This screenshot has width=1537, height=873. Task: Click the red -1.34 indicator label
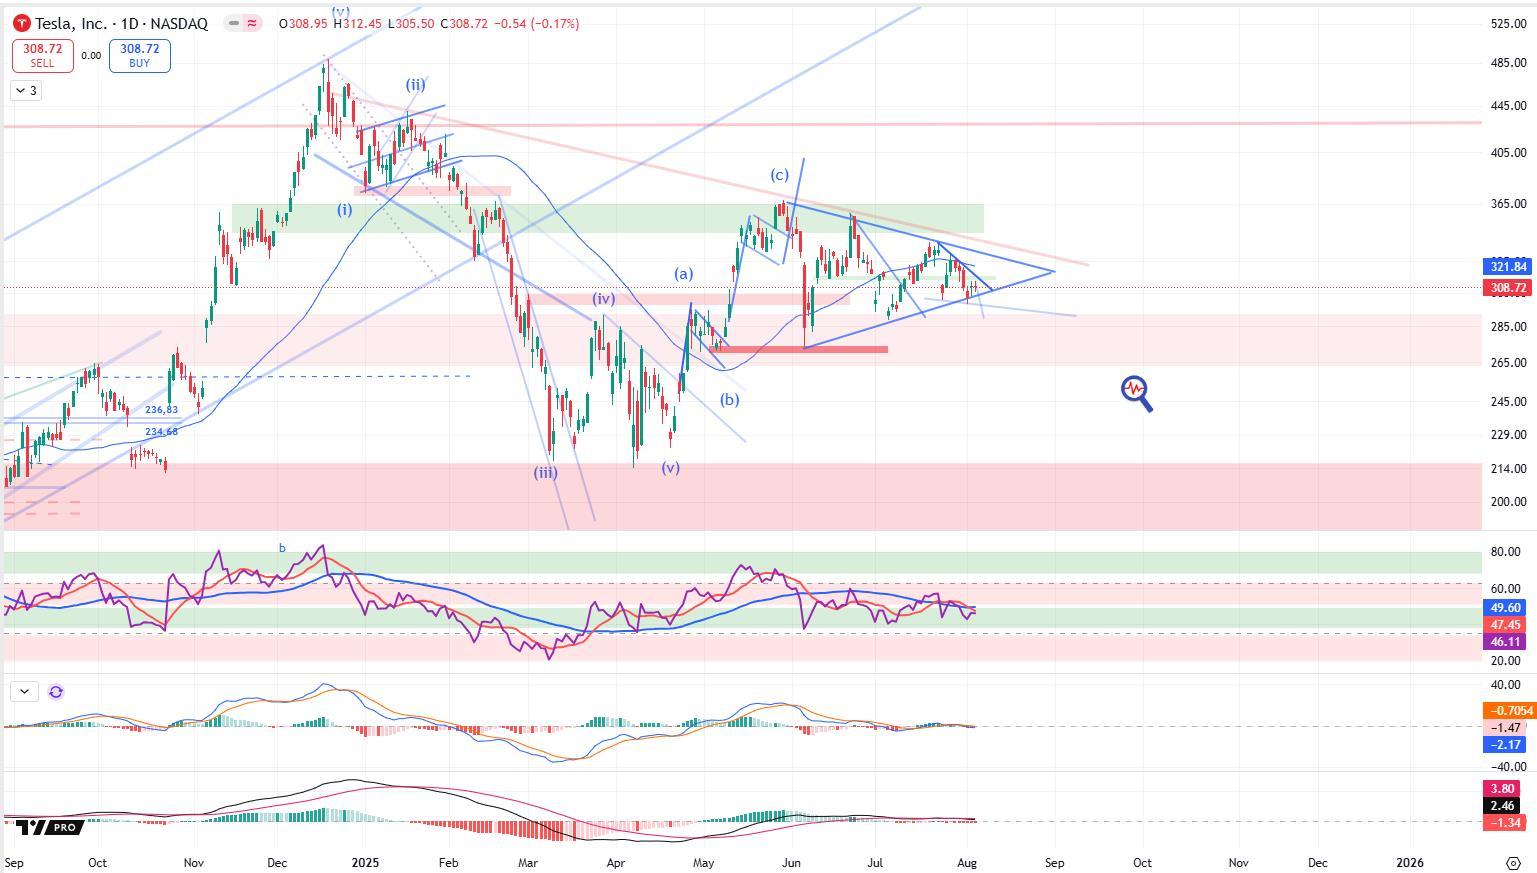point(1506,822)
